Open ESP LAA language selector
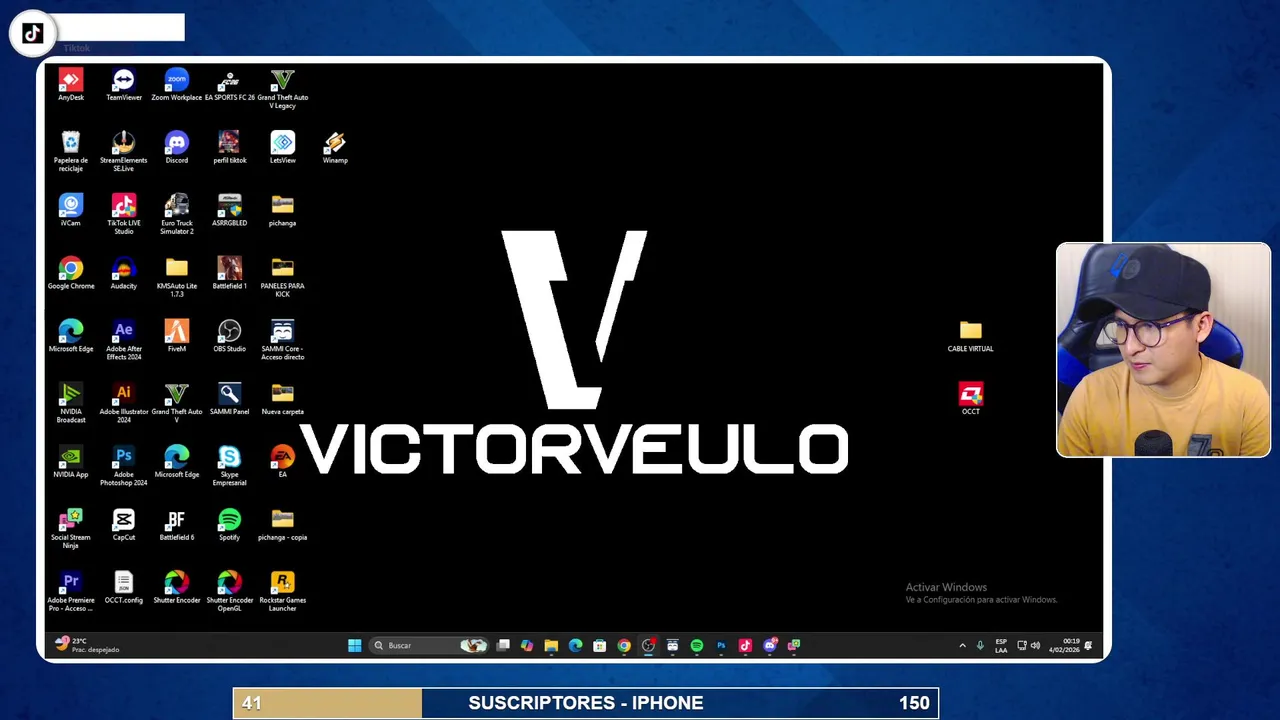Screen dimensions: 1280x720 (x=1001, y=645)
